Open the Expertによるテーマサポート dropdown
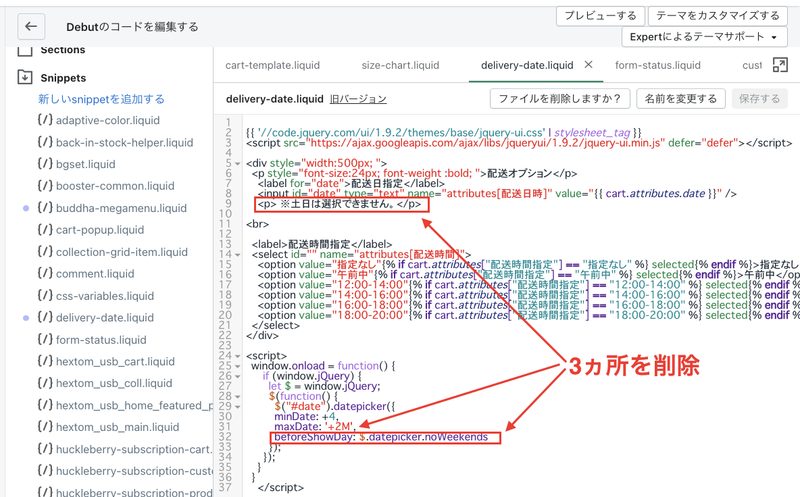800x497 pixels. pyautogui.click(x=704, y=37)
